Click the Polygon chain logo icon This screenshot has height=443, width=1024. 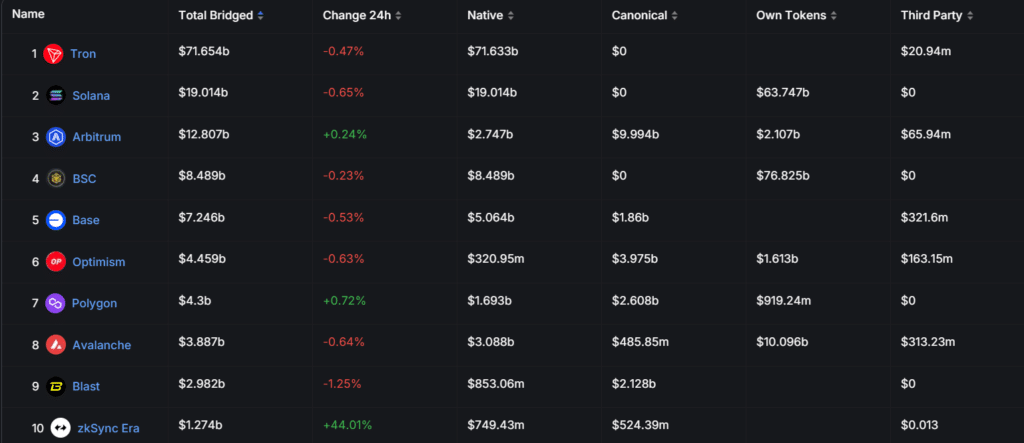tap(56, 303)
